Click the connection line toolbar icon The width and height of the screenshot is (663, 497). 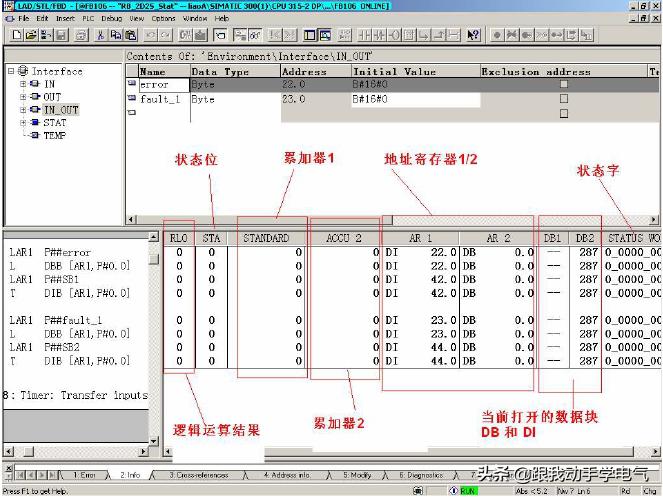tap(454, 35)
